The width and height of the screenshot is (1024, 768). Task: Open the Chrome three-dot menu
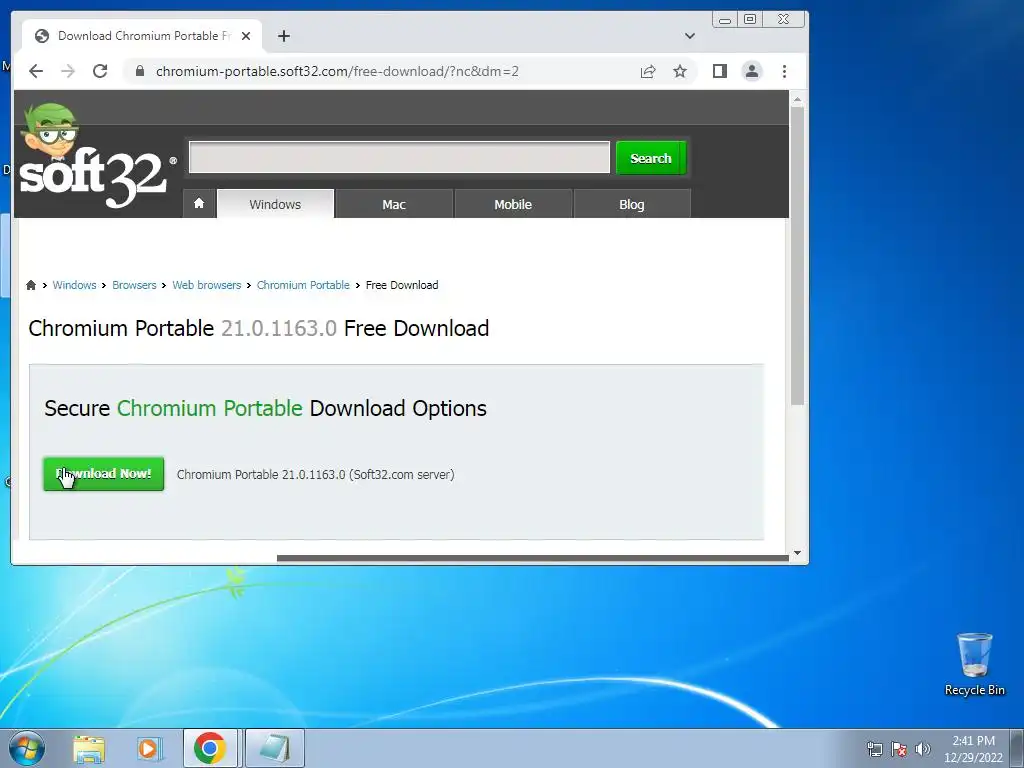coord(784,71)
